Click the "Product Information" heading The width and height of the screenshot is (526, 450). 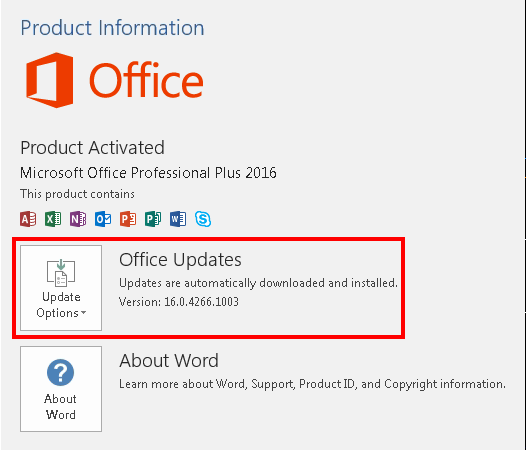point(112,28)
